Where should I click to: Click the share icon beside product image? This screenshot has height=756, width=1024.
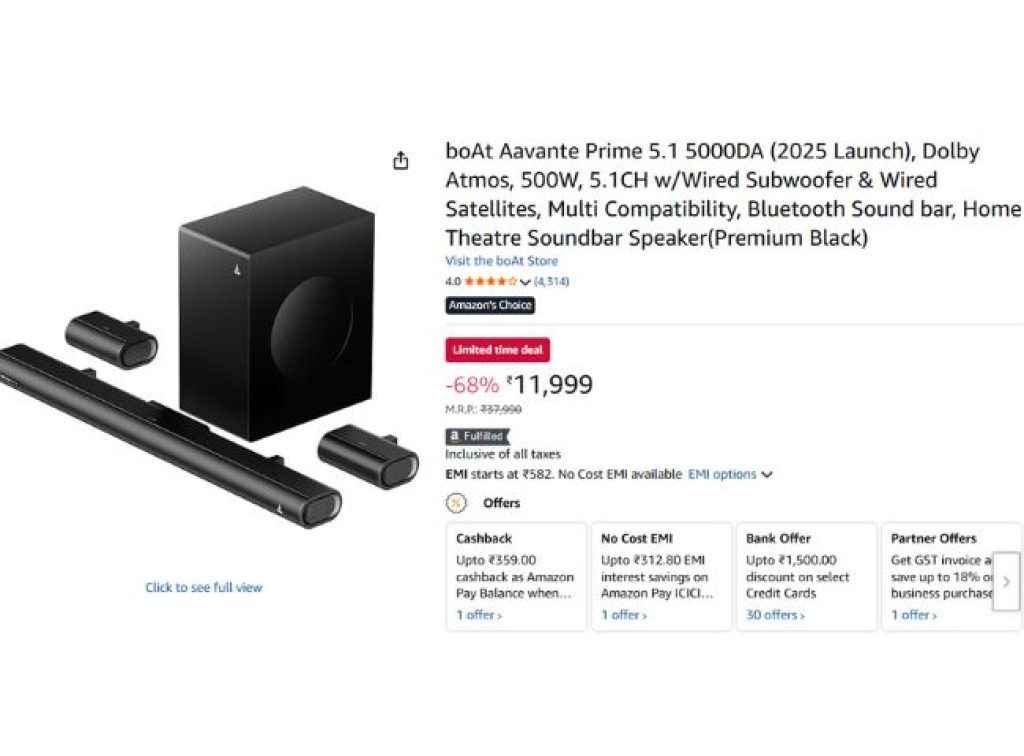pos(401,161)
